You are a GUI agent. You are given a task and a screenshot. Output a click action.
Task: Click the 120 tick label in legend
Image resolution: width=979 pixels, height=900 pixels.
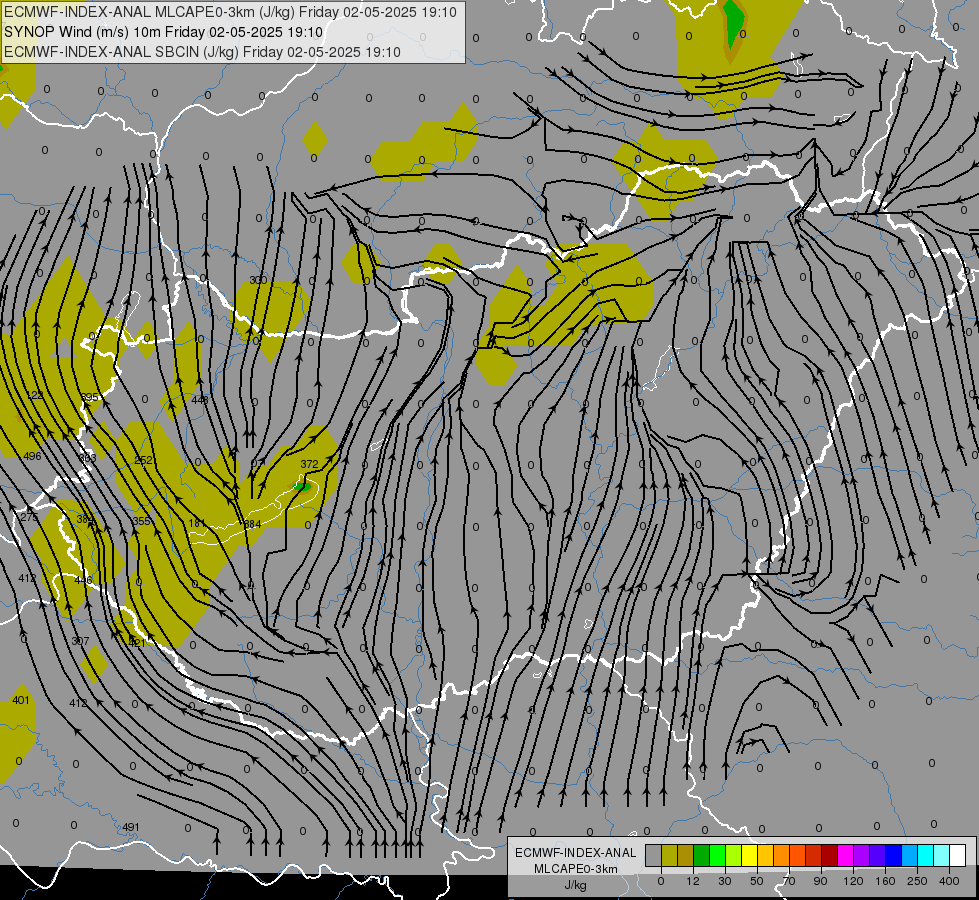(x=853, y=881)
